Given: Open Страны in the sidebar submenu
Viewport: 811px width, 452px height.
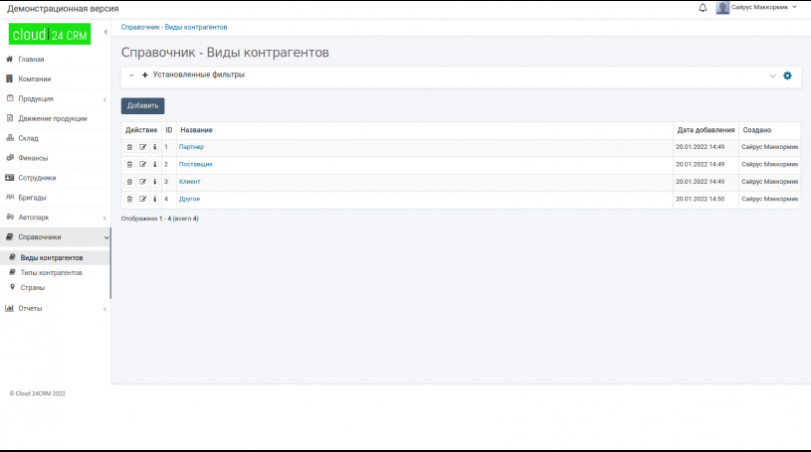Looking at the screenshot, I should (32, 287).
